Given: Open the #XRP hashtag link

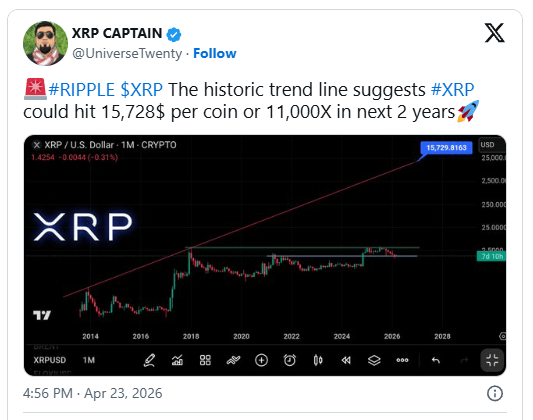Looking at the screenshot, I should pyautogui.click(x=452, y=90).
